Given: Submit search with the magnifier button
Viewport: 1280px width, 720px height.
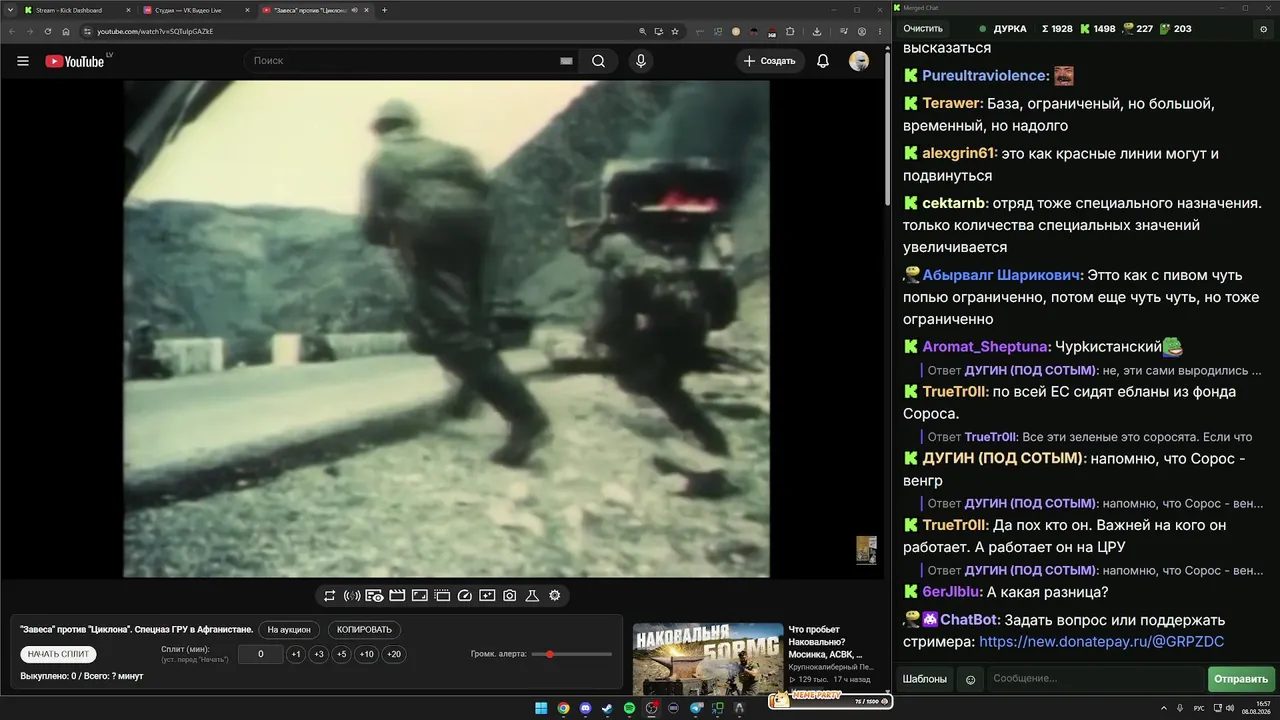Looking at the screenshot, I should (598, 61).
